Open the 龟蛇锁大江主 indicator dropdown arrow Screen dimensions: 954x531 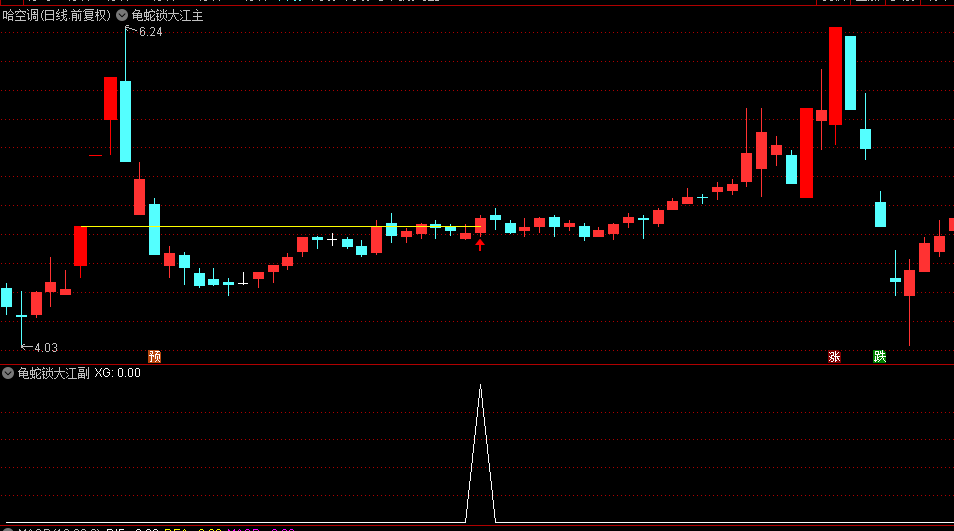122,15
